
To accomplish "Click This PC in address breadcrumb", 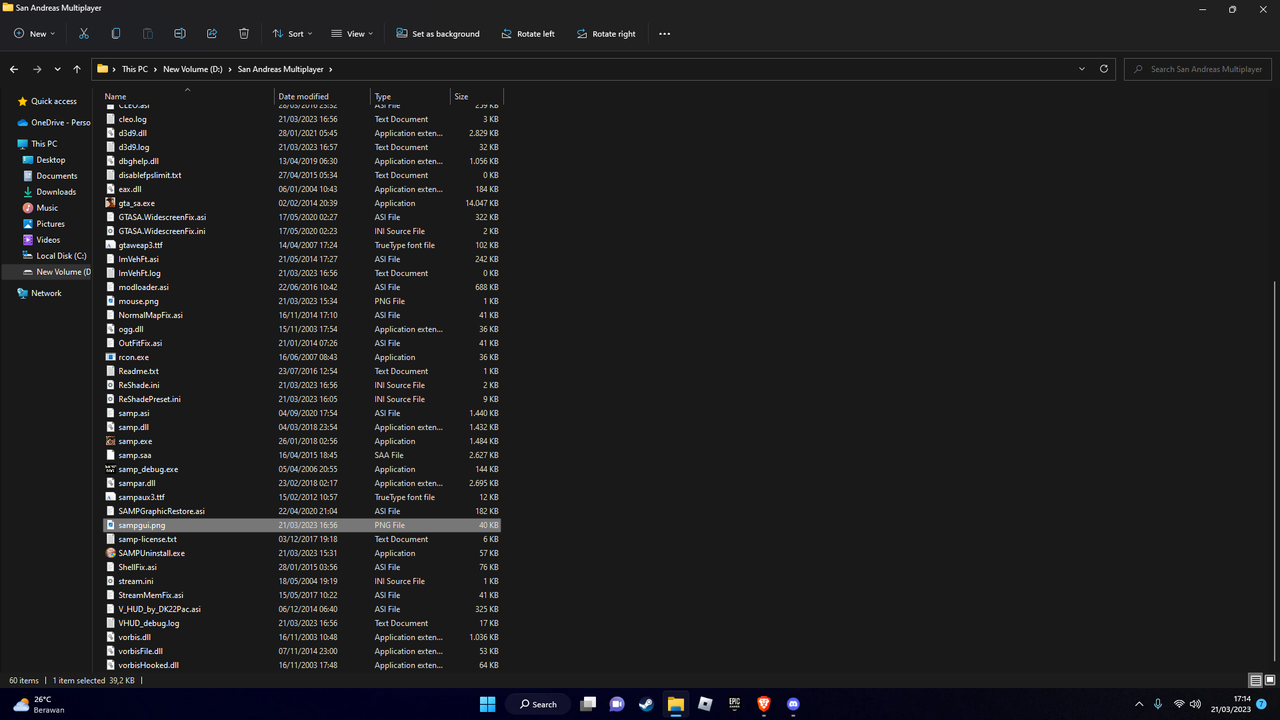I will pos(134,69).
